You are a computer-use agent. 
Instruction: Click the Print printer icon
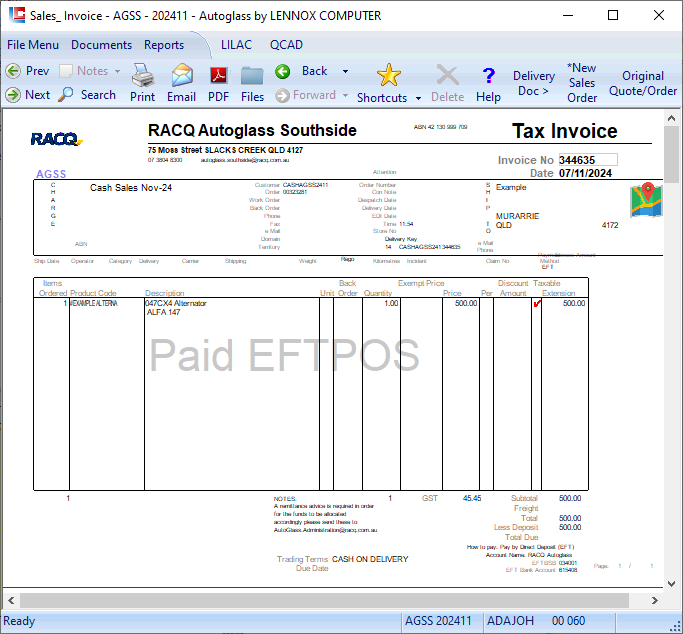pyautogui.click(x=143, y=75)
